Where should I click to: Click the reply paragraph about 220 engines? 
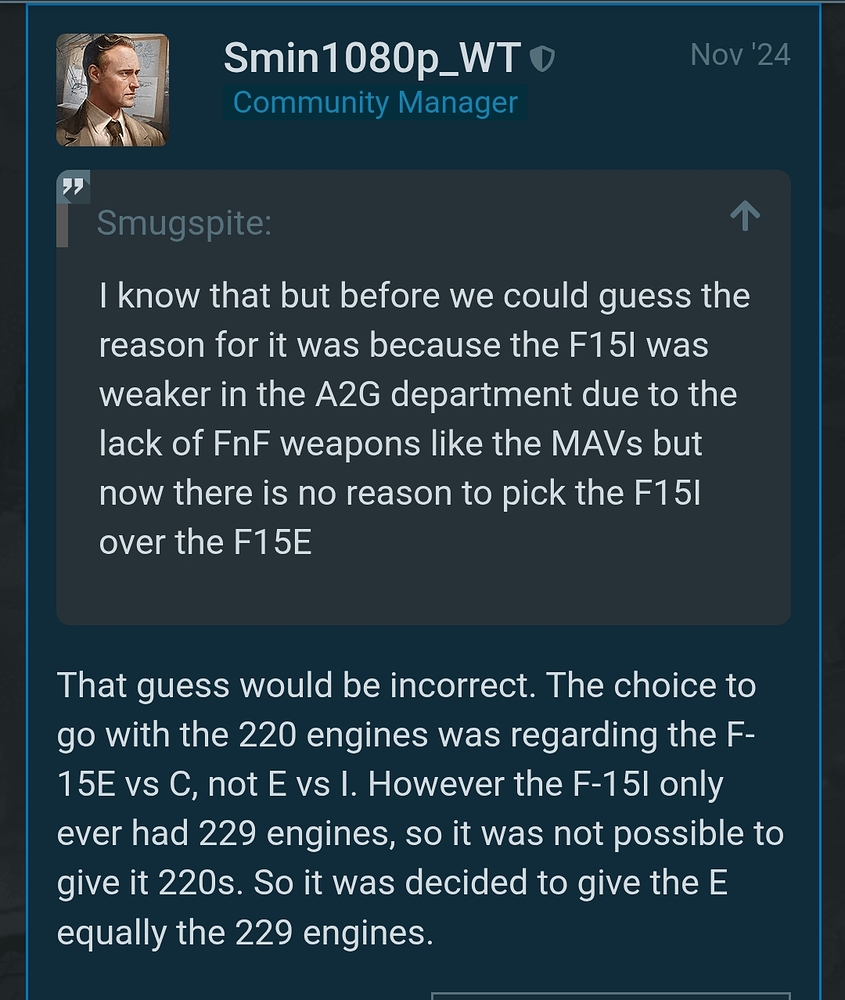[x=420, y=808]
